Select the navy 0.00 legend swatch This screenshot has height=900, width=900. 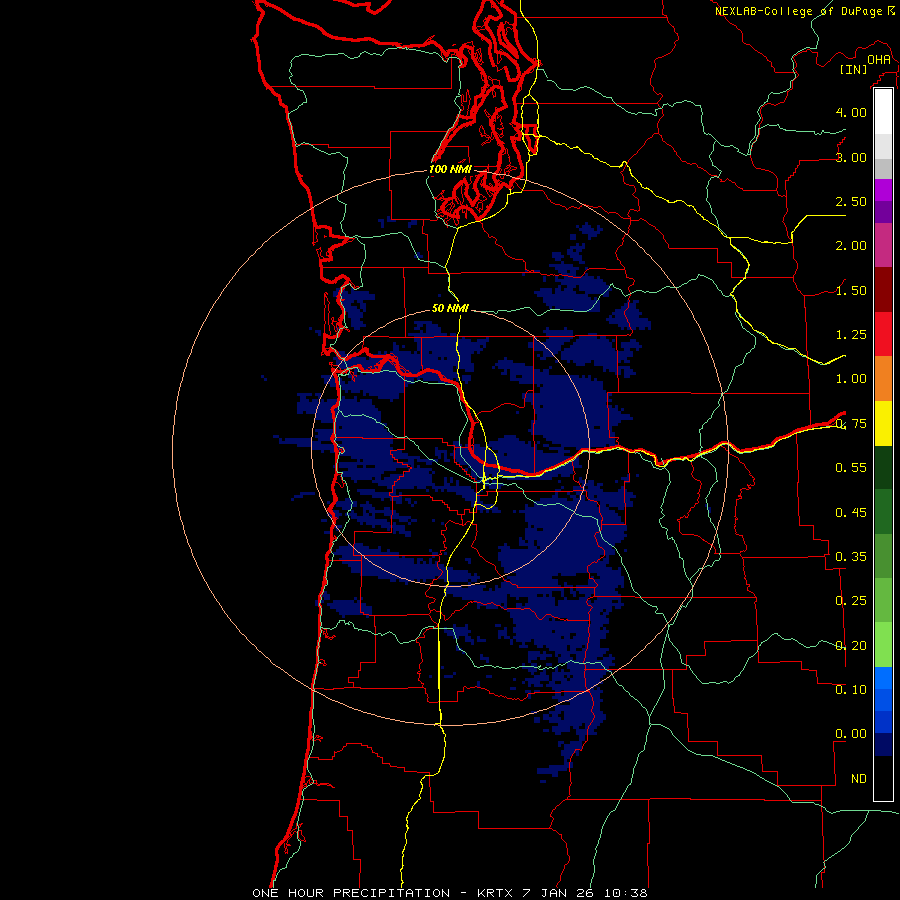[883, 744]
